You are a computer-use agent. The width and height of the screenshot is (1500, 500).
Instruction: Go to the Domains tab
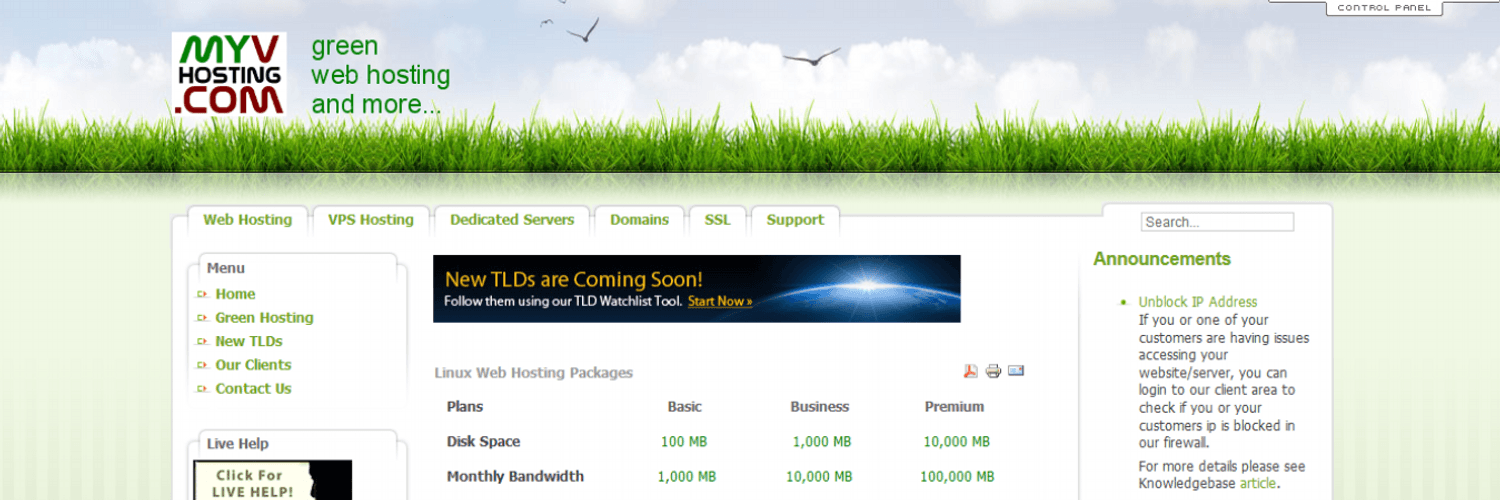coord(640,220)
